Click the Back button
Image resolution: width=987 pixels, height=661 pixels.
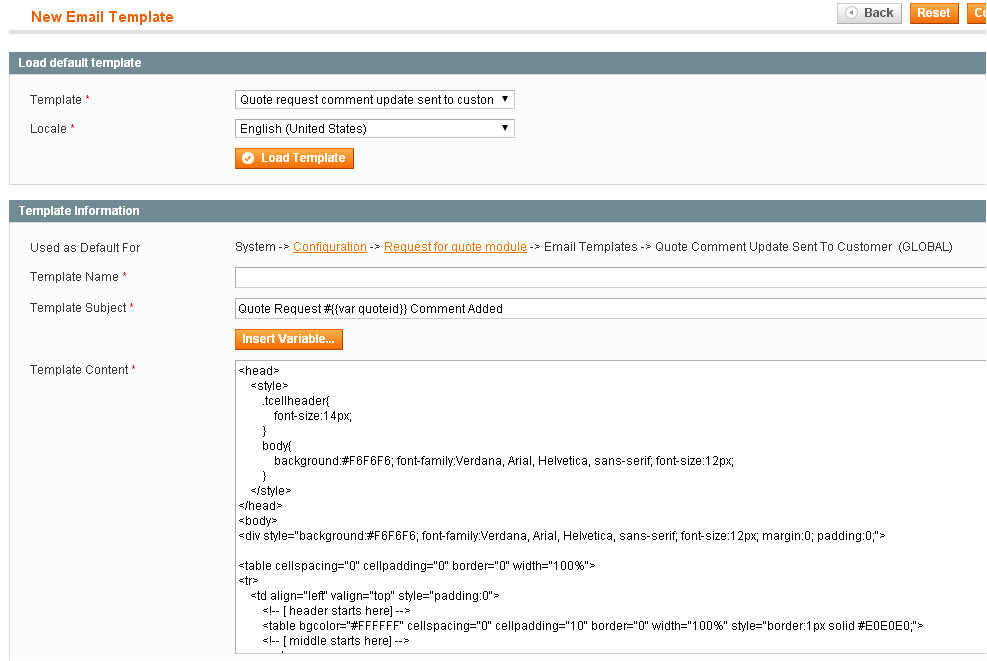tap(869, 13)
